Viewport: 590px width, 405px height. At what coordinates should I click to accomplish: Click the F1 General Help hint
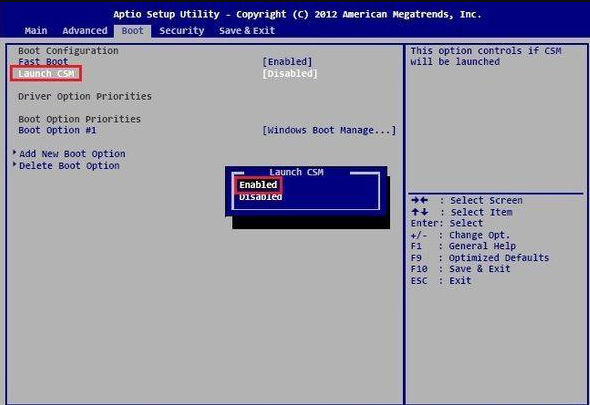coord(463,246)
